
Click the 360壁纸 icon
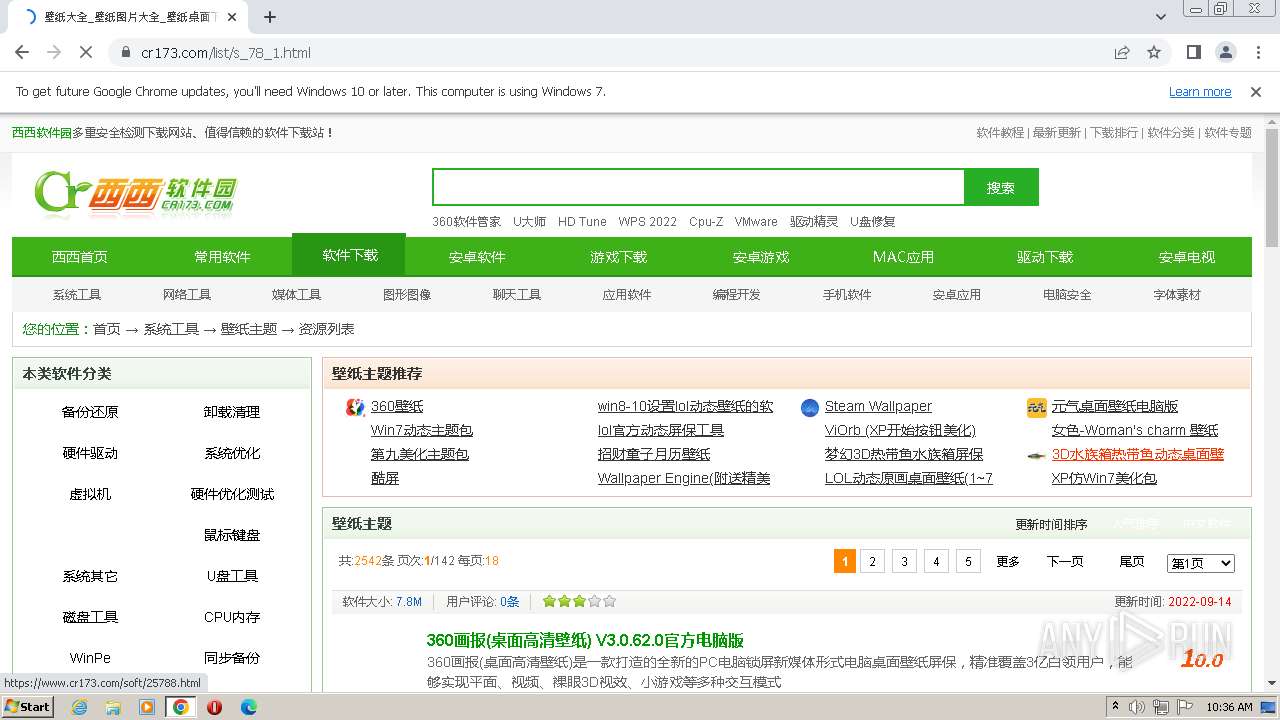(355, 407)
